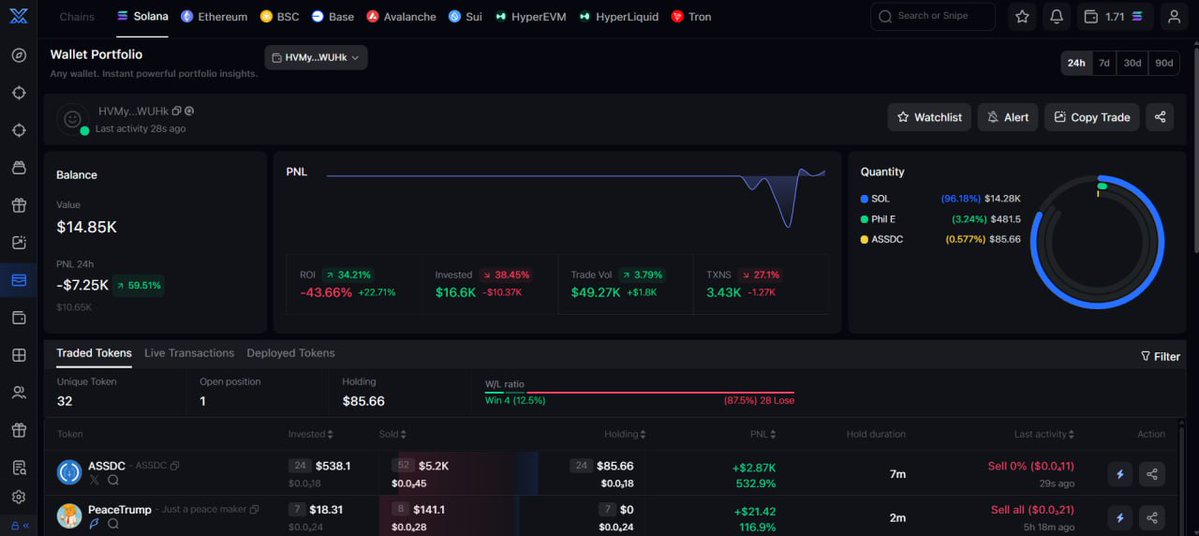Click the Copy Trade button

tap(1092, 117)
